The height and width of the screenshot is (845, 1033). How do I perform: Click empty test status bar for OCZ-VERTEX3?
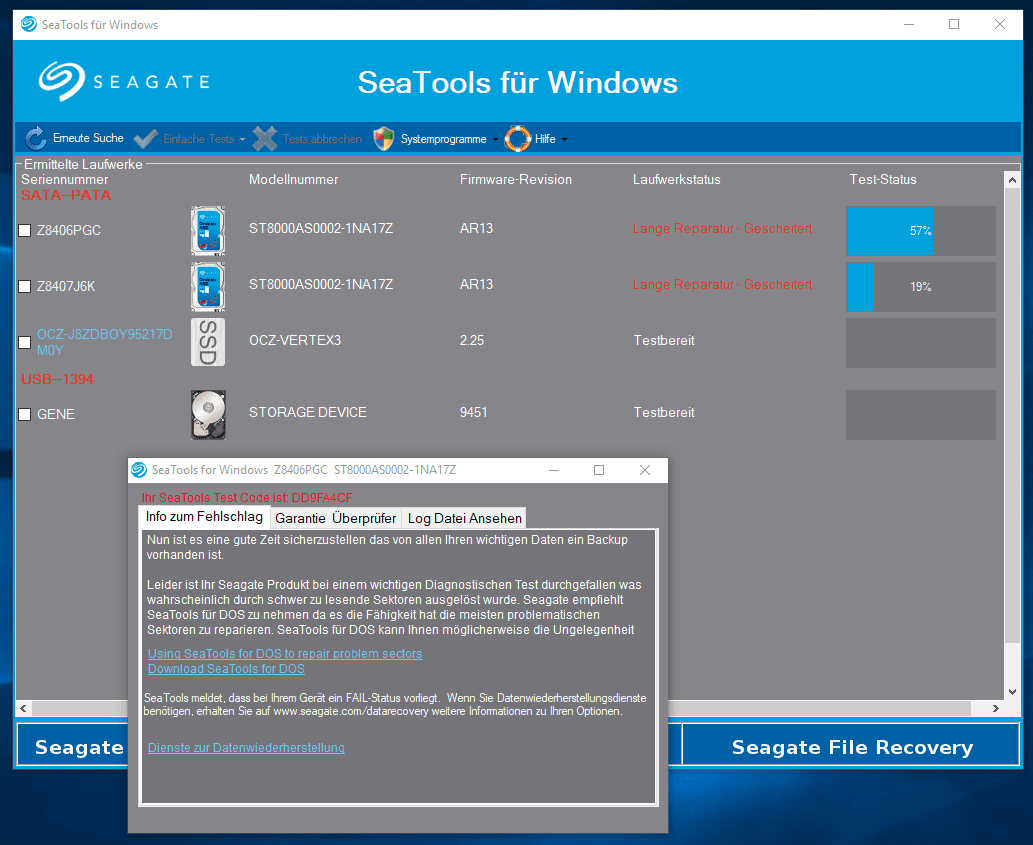(920, 342)
